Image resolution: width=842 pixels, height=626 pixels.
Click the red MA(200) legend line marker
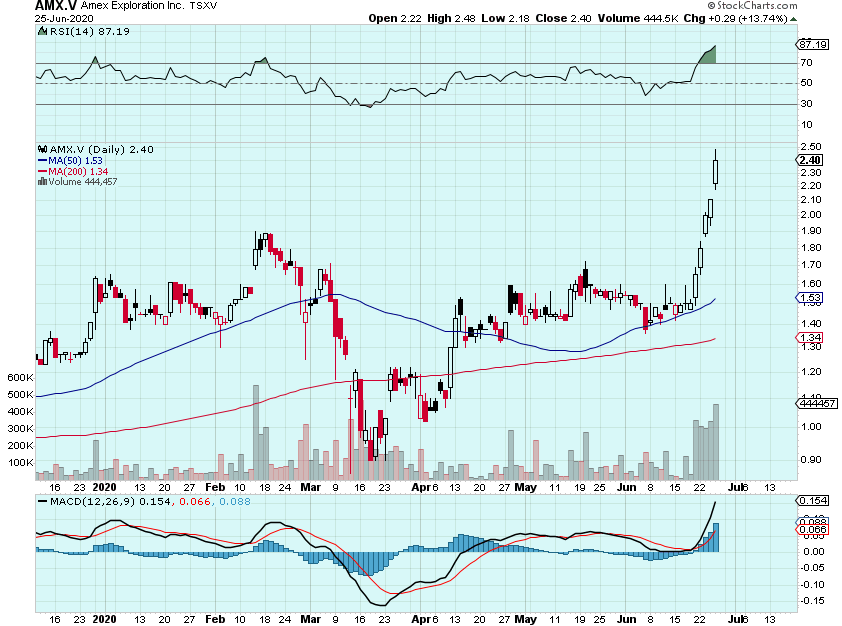click(41, 171)
